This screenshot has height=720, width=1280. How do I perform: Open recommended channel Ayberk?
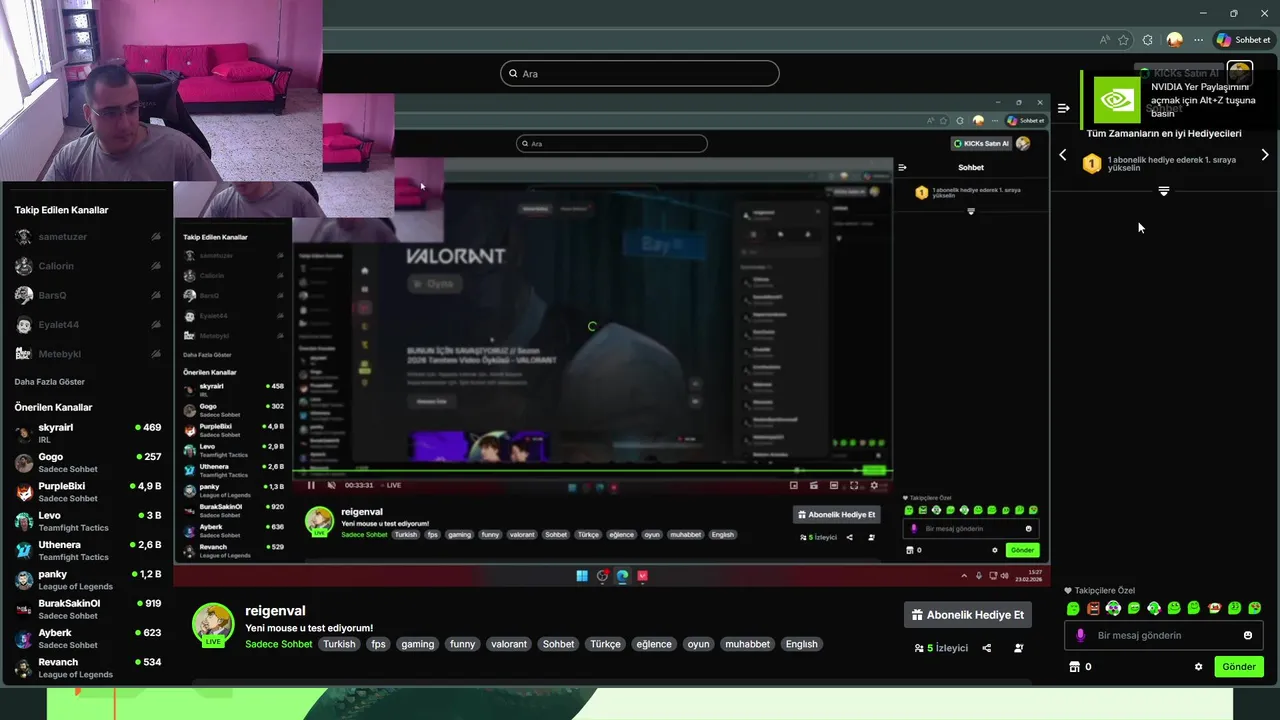tap(88, 638)
